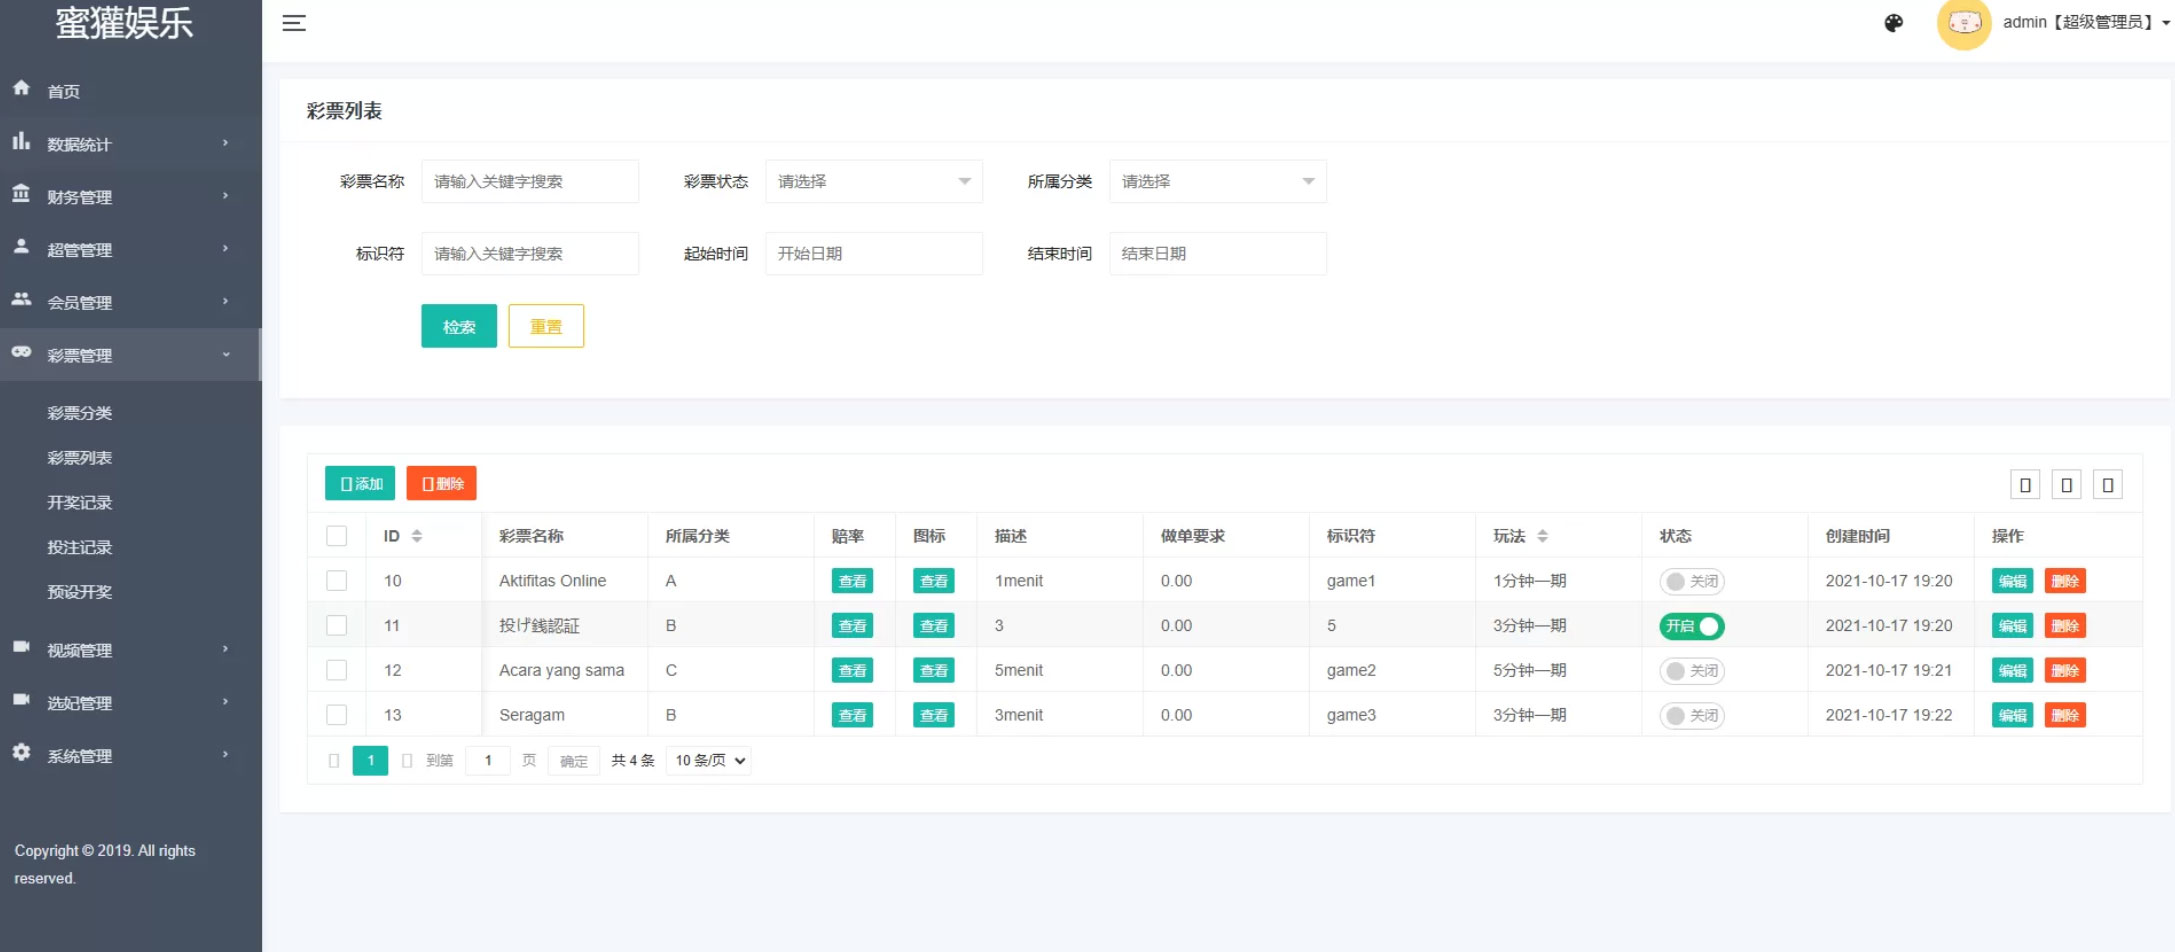Click the orange 删除 toolbar button
The image size is (2175, 952).
tap(441, 483)
